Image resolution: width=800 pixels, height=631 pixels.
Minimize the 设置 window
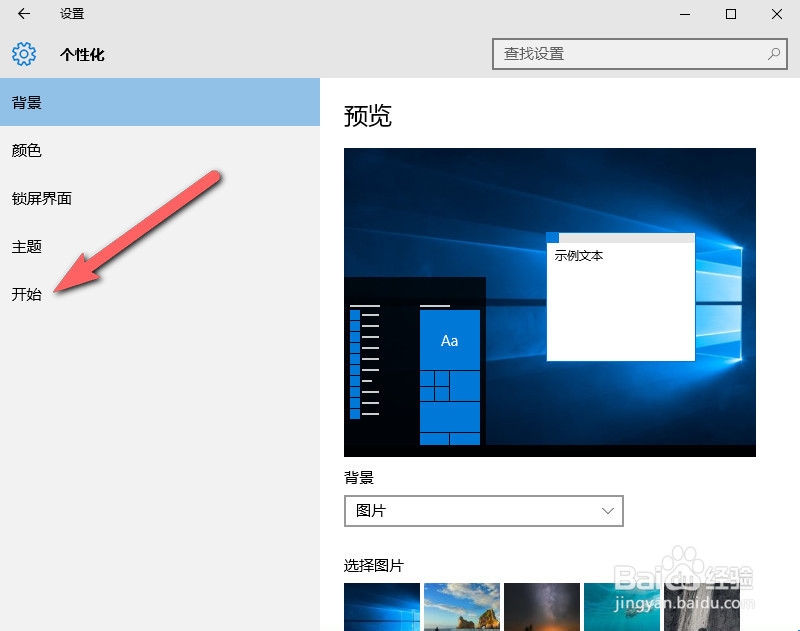685,14
